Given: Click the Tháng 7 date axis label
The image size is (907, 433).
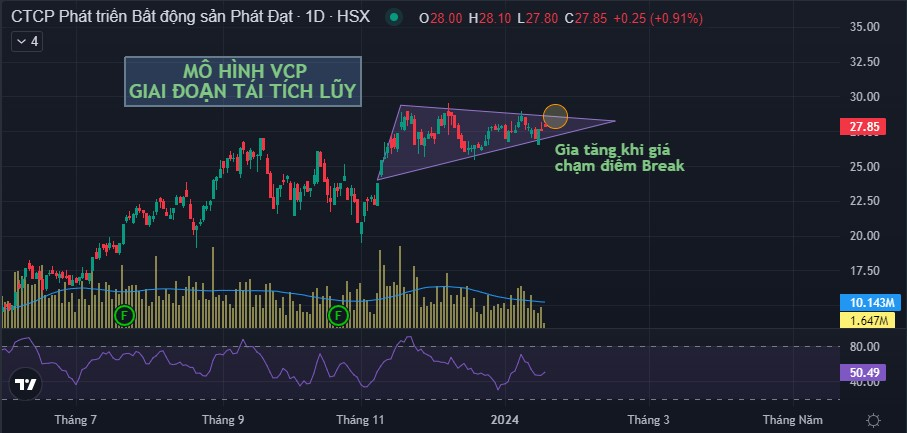Looking at the screenshot, I should [x=75, y=420].
